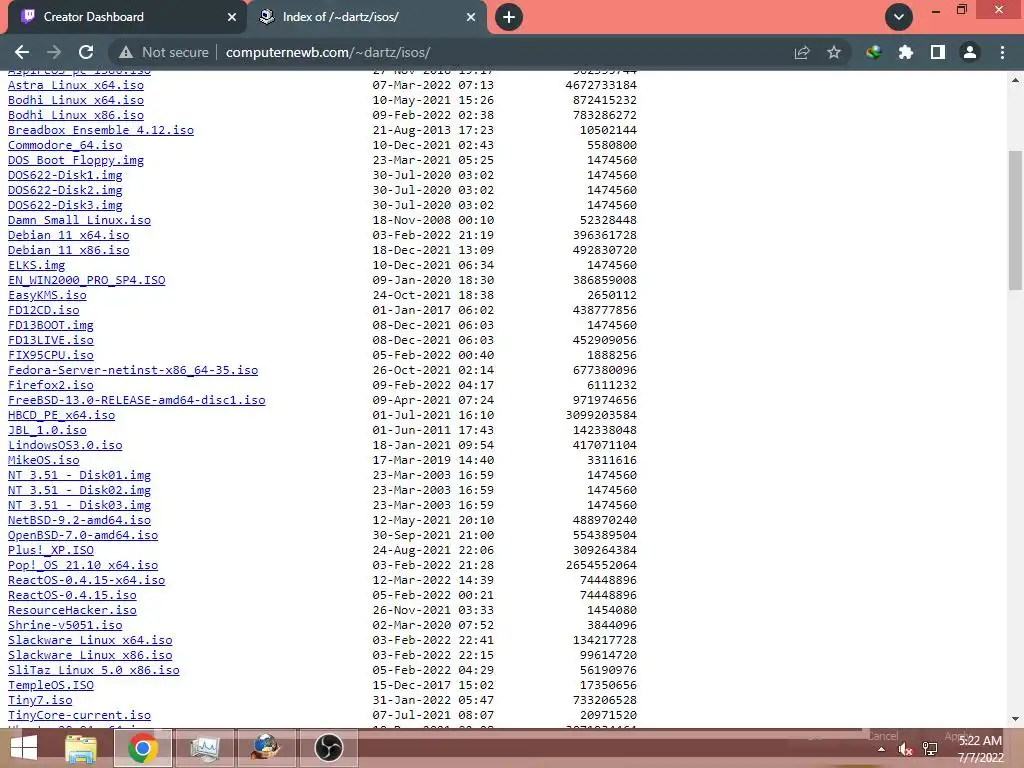
Task: Open the taskbar clock and date
Action: 980,749
